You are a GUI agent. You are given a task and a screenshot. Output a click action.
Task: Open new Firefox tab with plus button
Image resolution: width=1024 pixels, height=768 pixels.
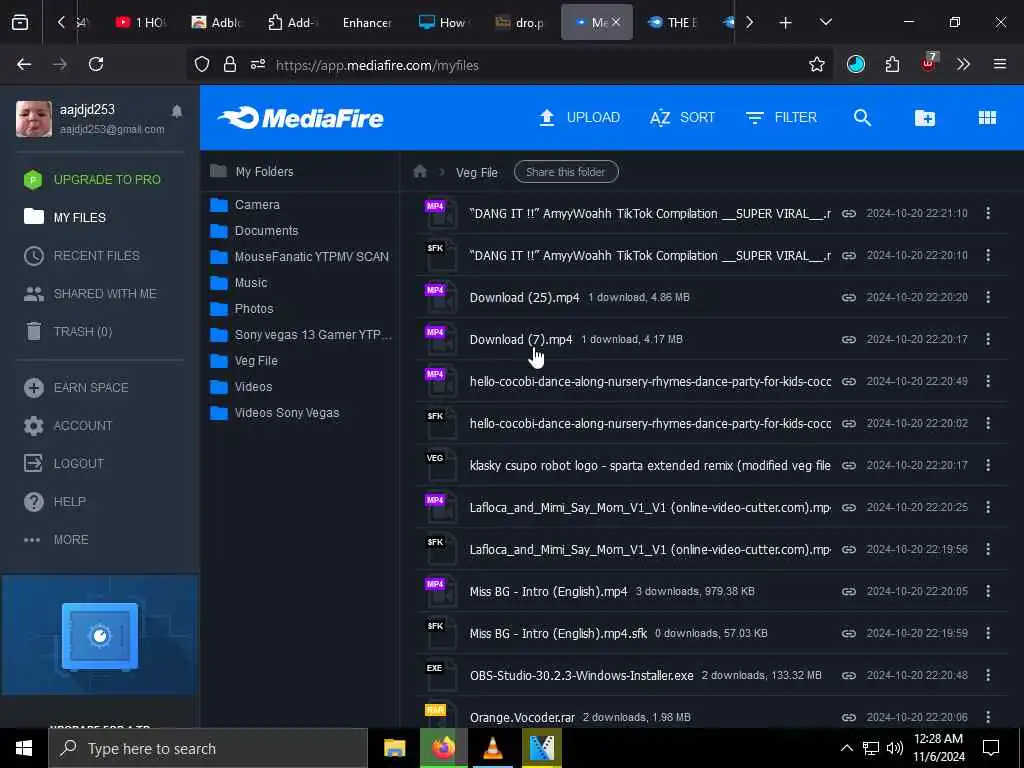[x=785, y=23]
